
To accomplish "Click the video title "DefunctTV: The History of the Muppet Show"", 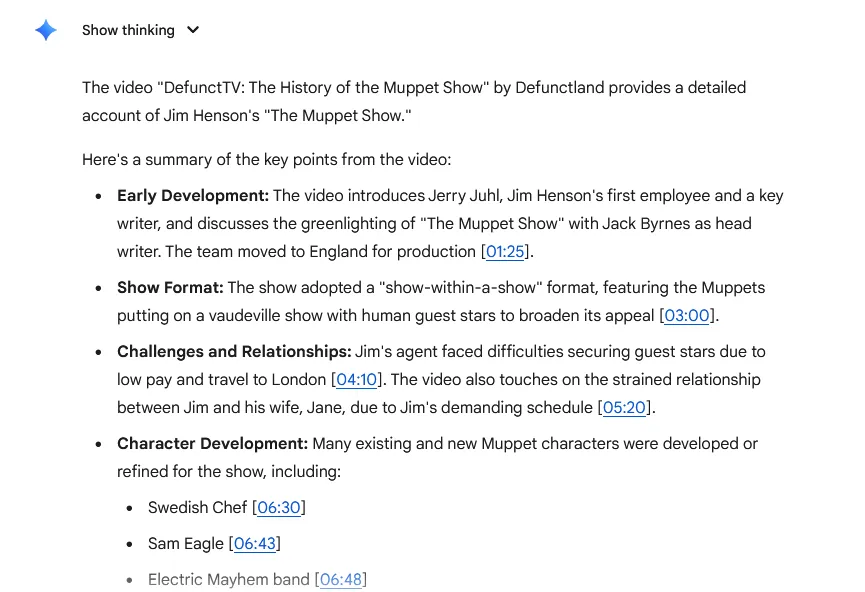I will tap(323, 88).
